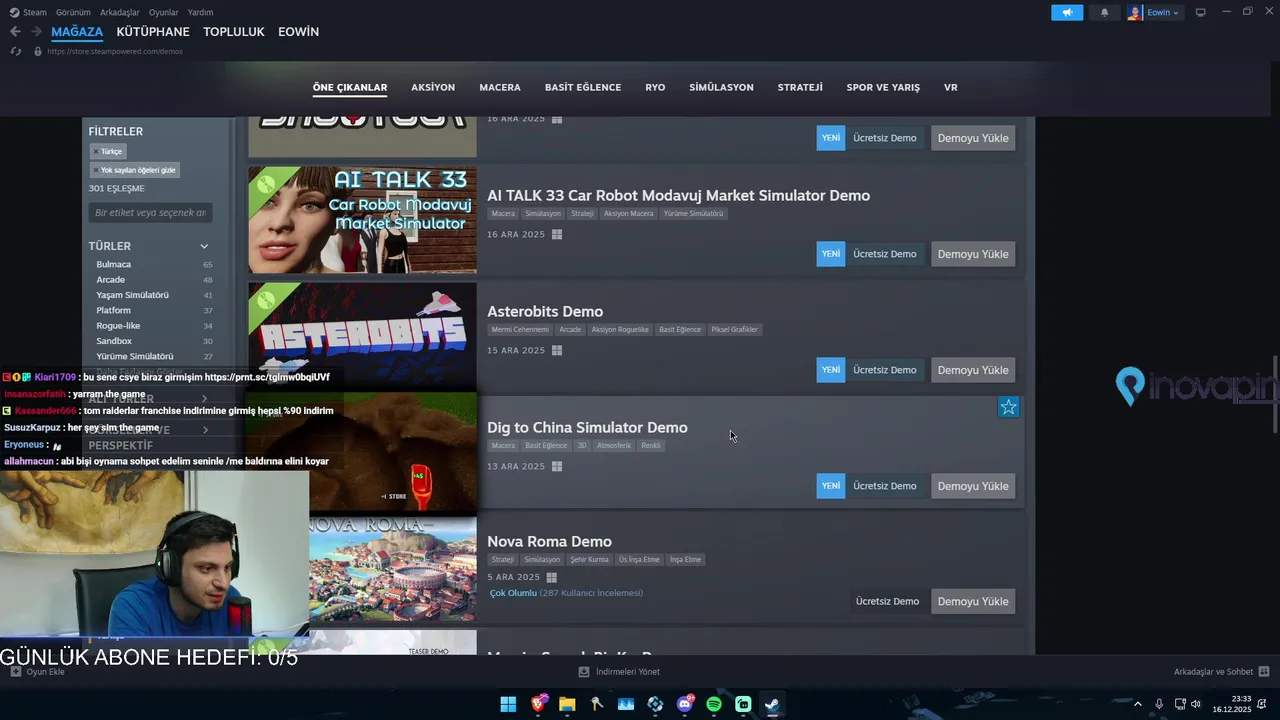Open the Görünüm menu
1280x720 pixels.
73,12
